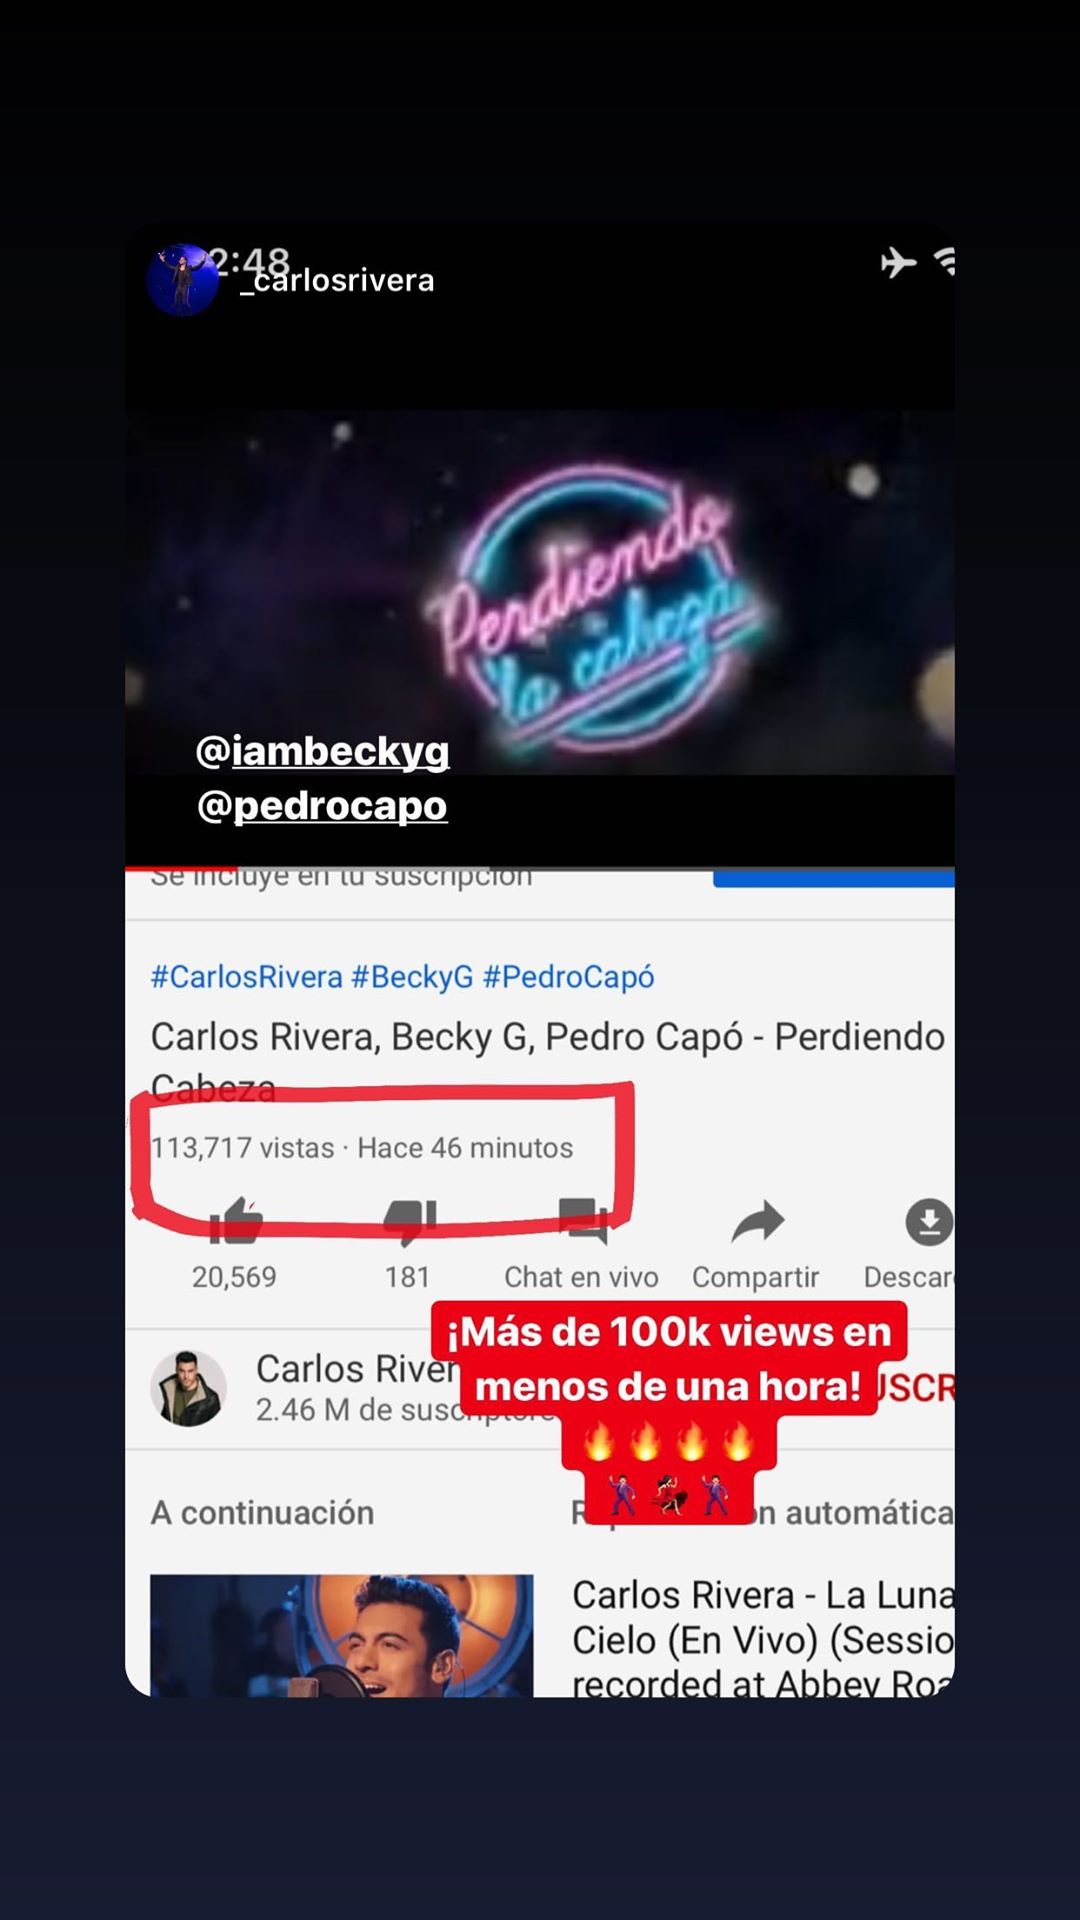
Task: Tap the thumbs-up like icon
Action: point(235,1221)
